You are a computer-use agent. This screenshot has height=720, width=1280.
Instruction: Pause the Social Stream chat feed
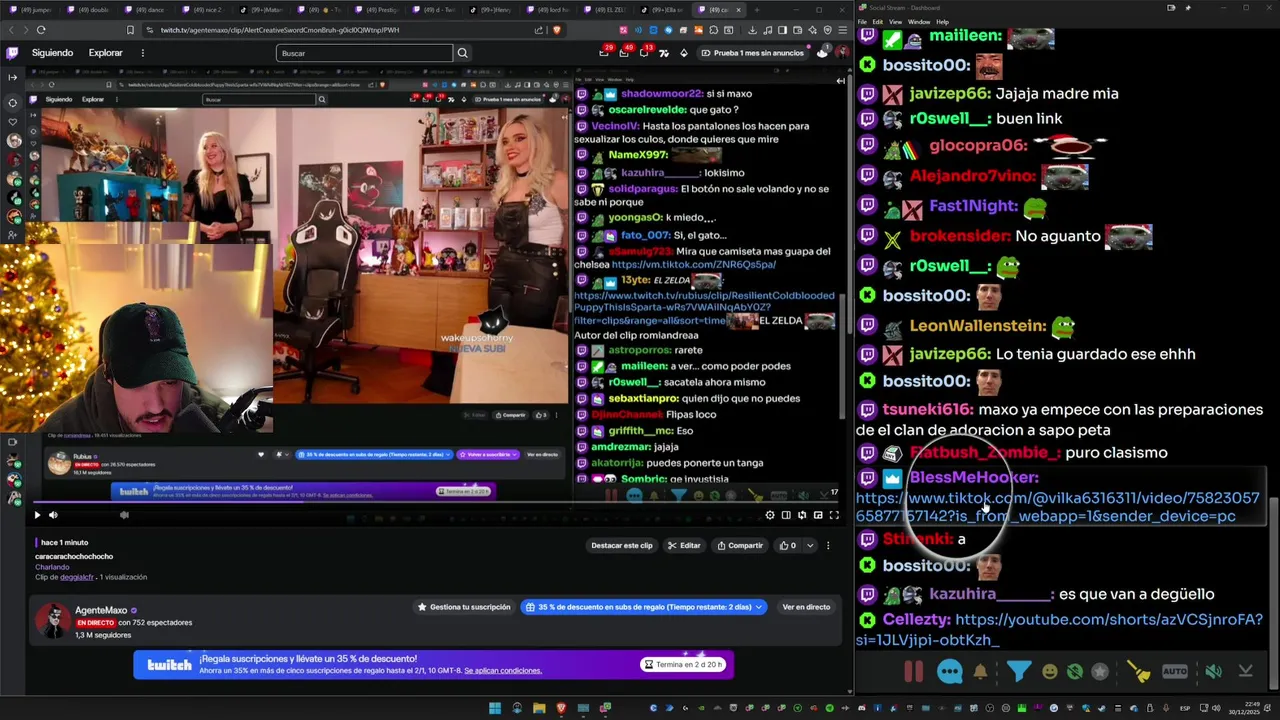[x=914, y=671]
